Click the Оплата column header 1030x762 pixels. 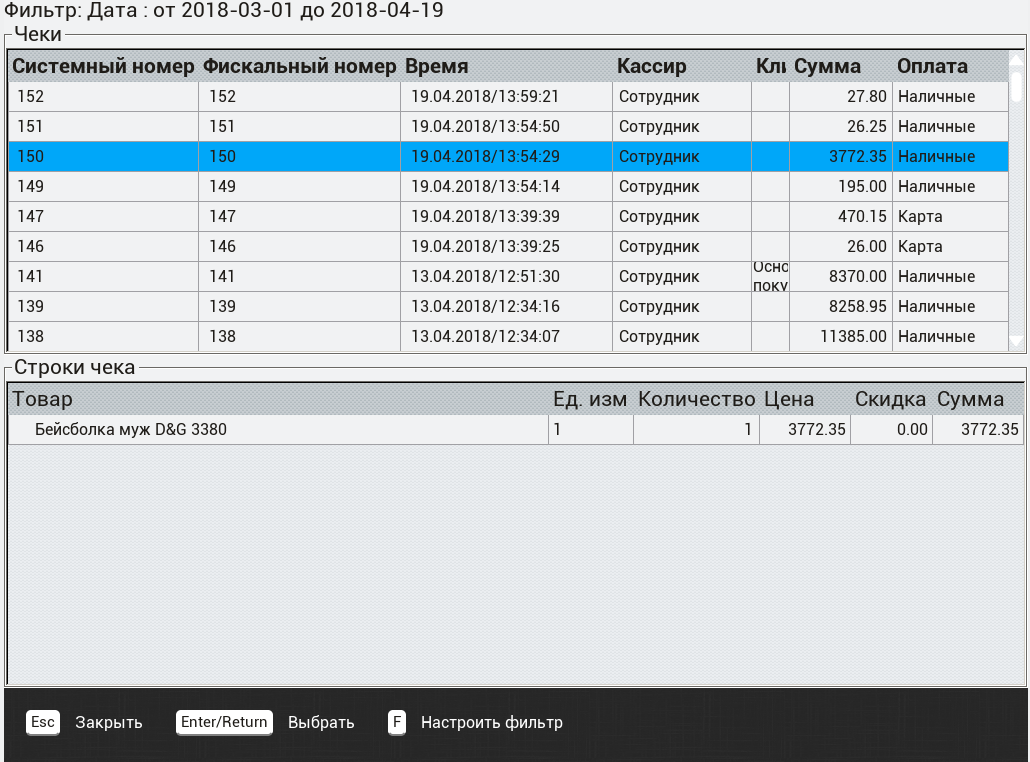pos(950,66)
